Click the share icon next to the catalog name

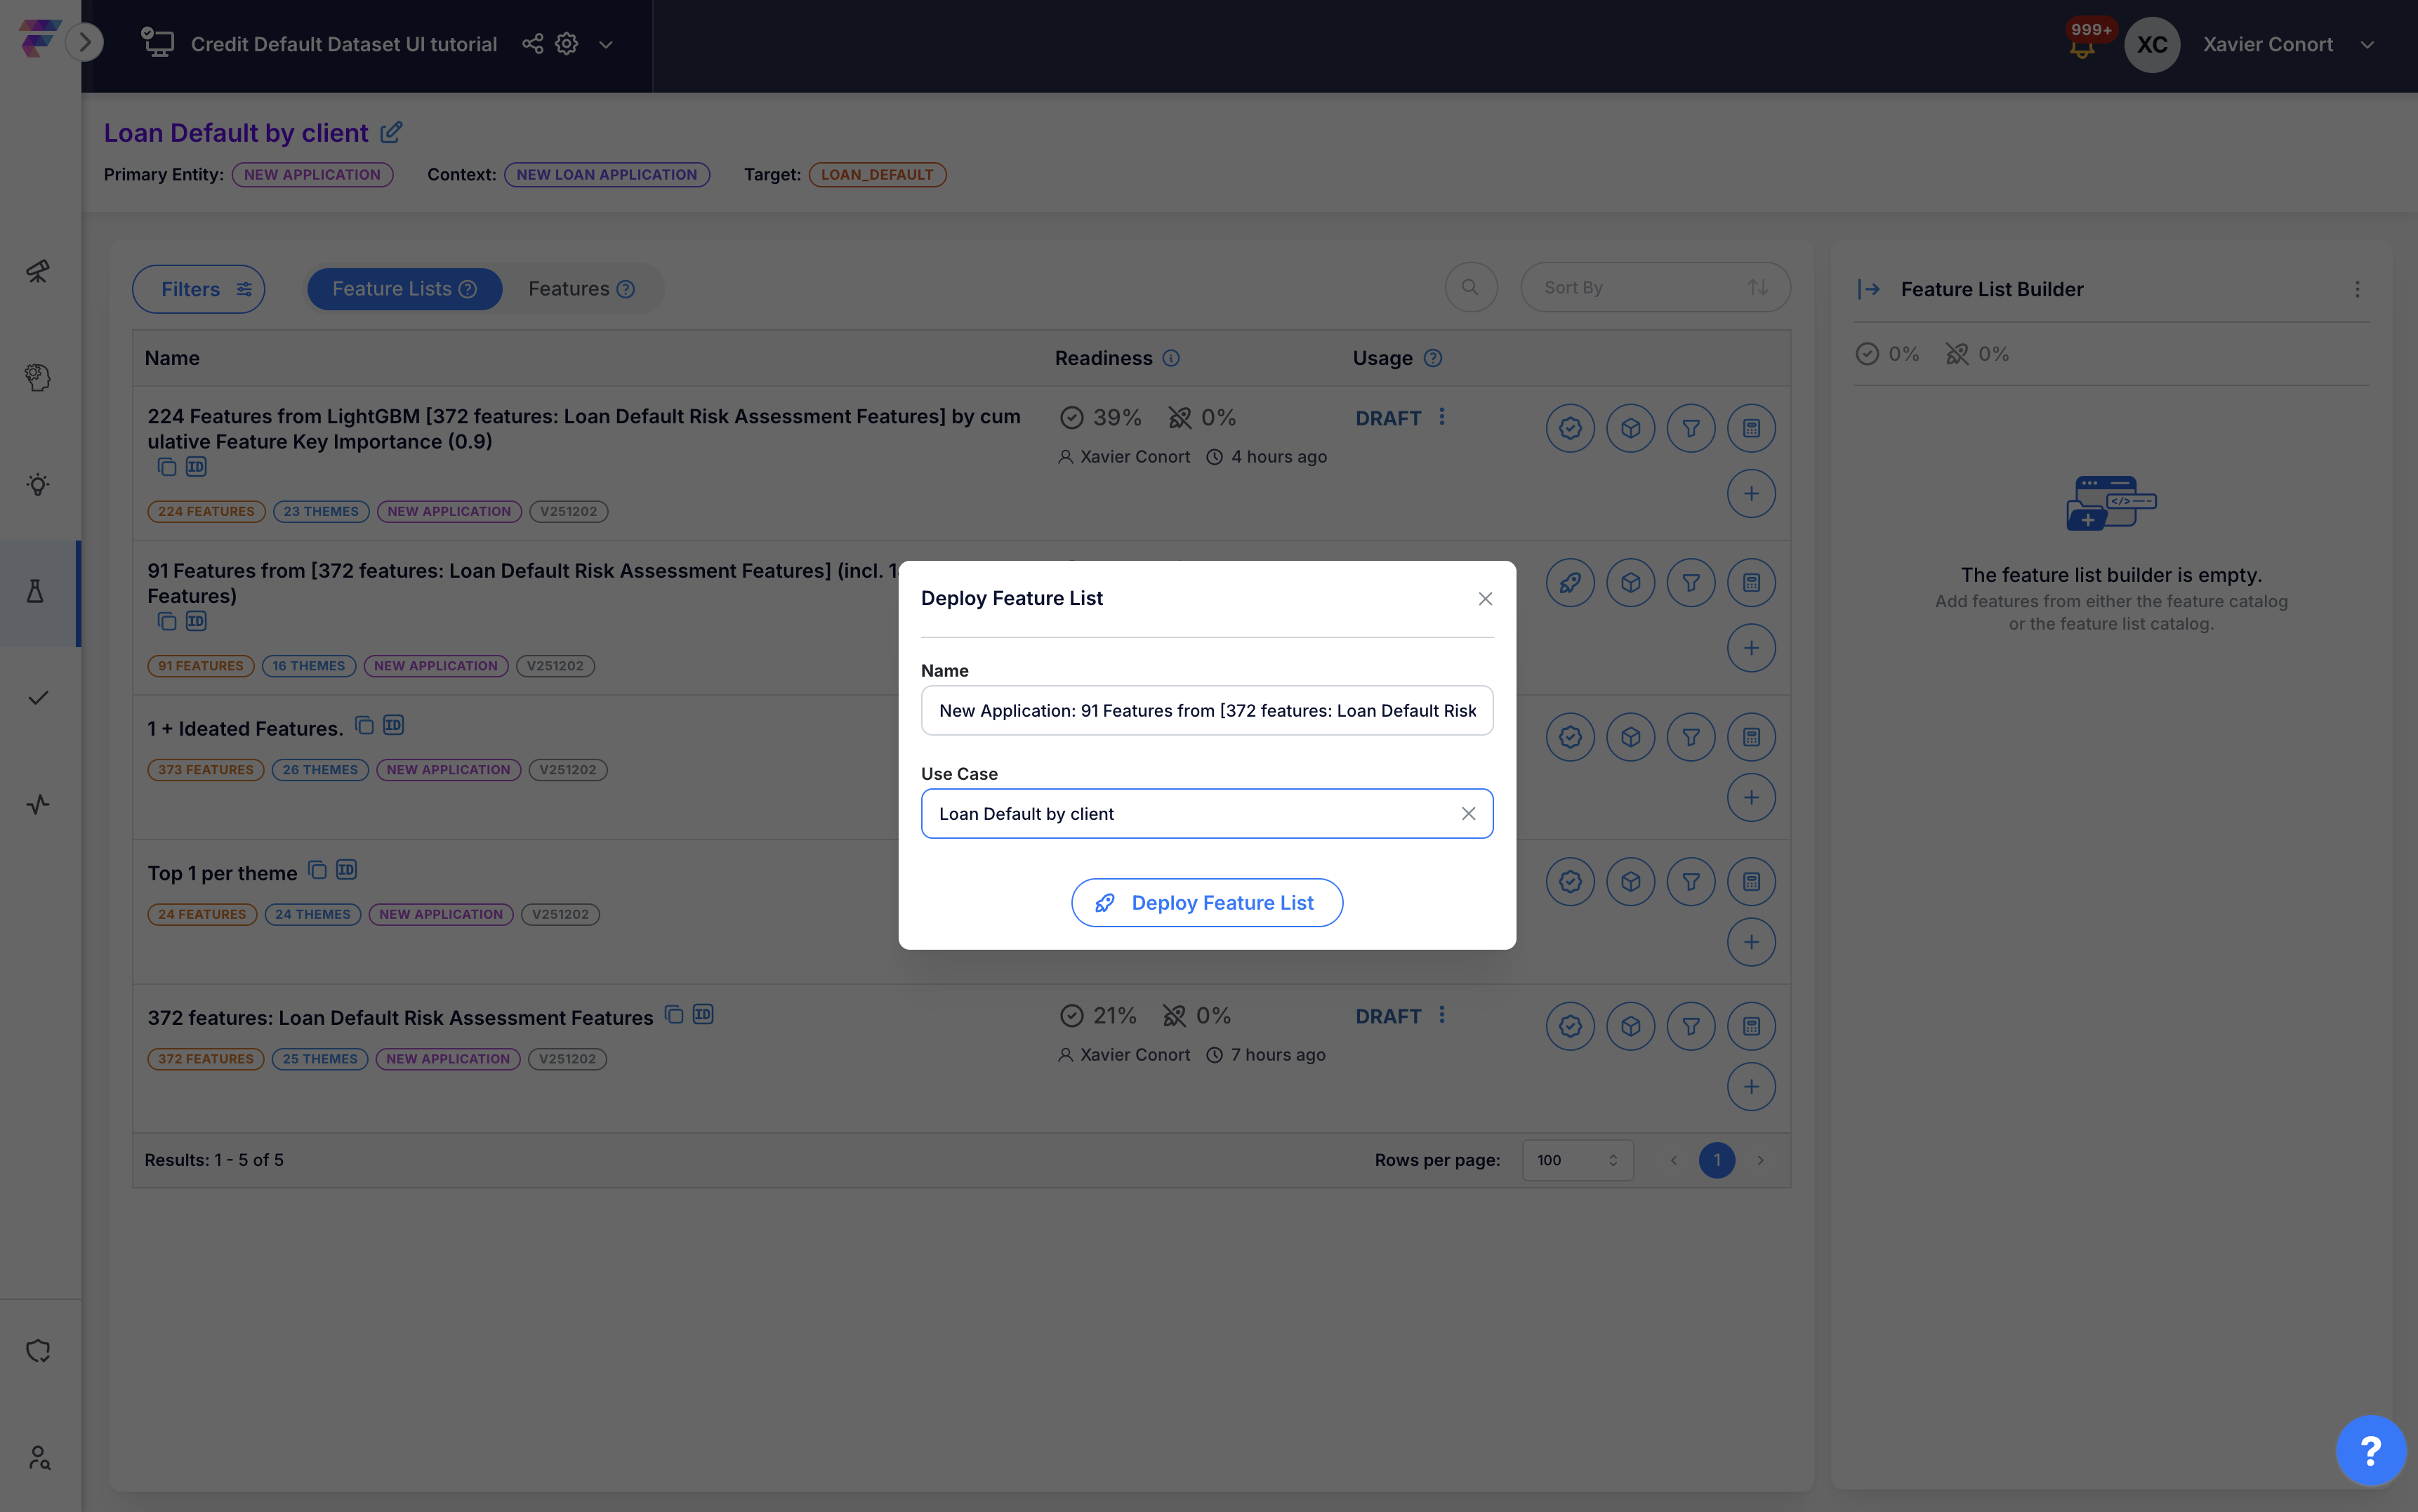532,44
